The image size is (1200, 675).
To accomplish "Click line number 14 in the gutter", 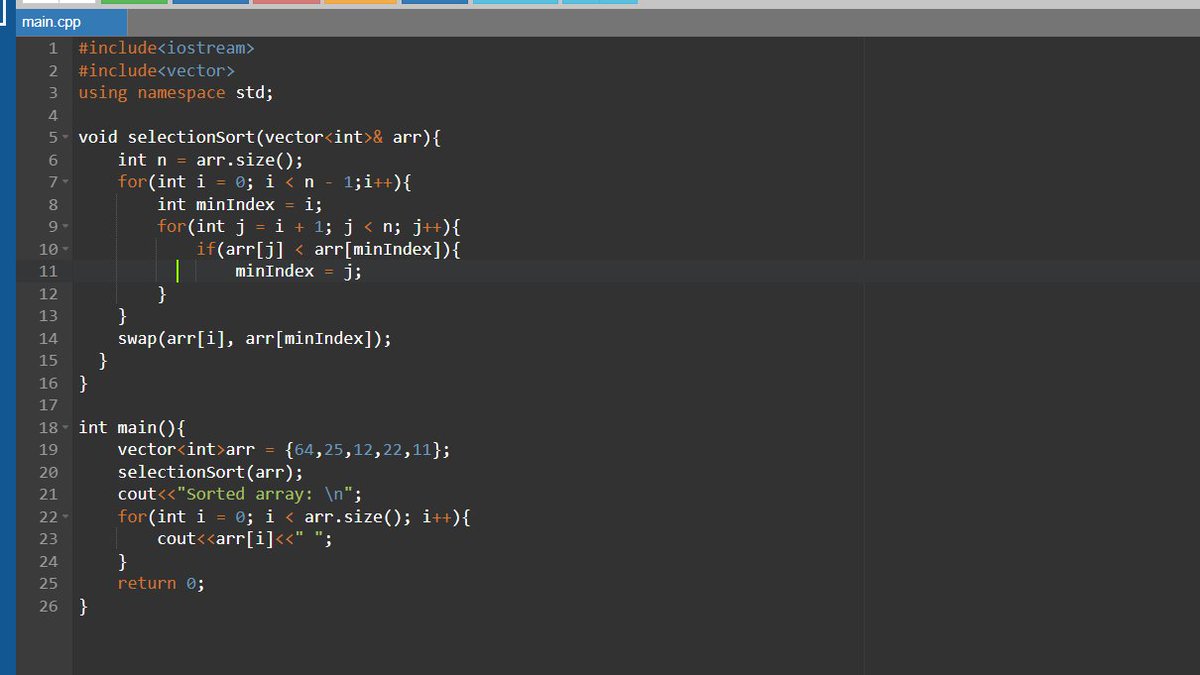I will click(x=48, y=338).
